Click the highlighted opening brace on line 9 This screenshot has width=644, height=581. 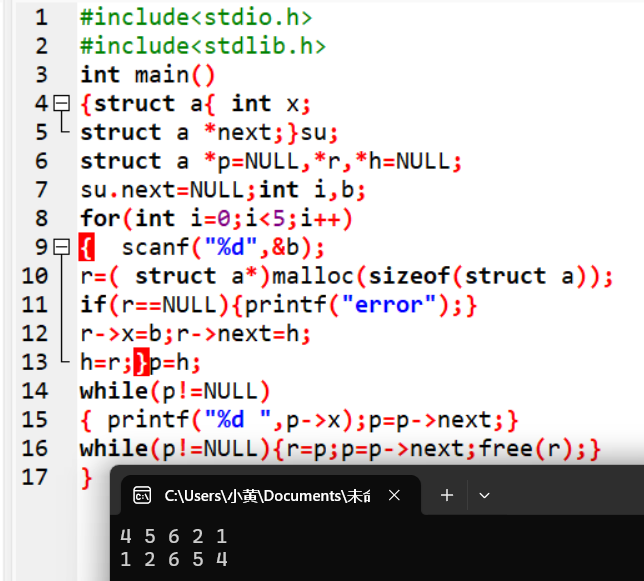pos(86,247)
